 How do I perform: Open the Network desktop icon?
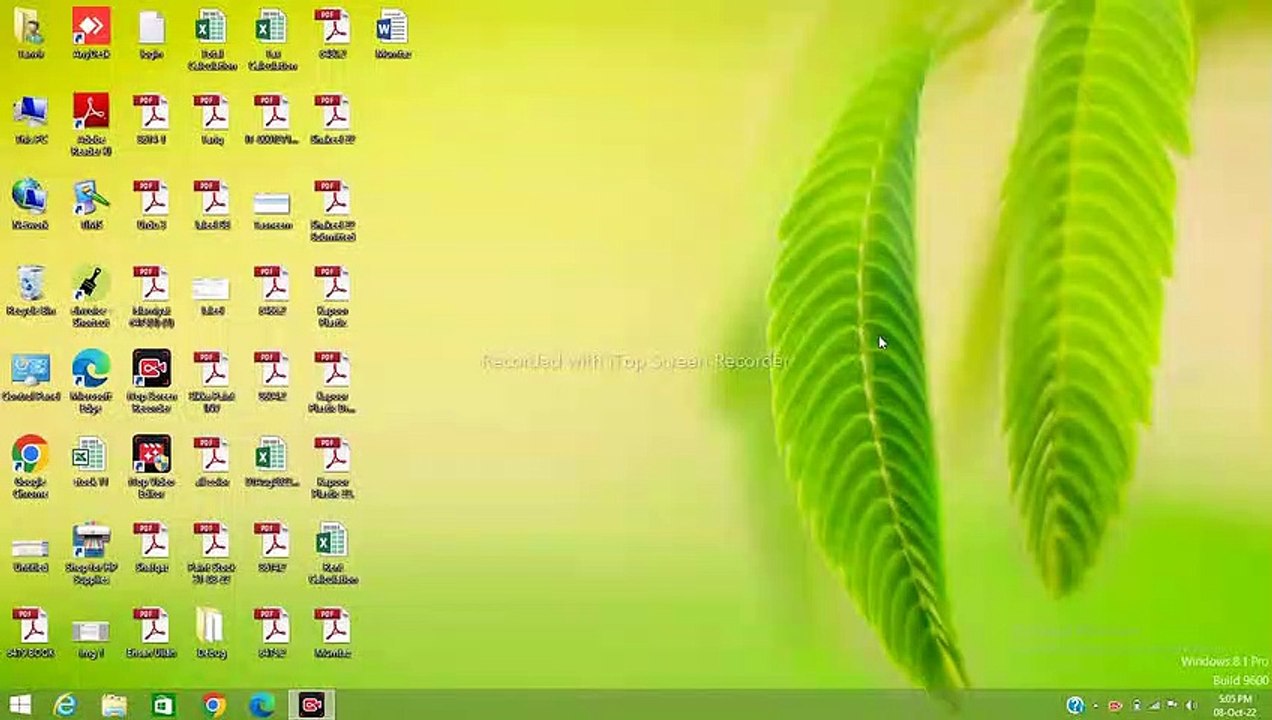click(30, 201)
